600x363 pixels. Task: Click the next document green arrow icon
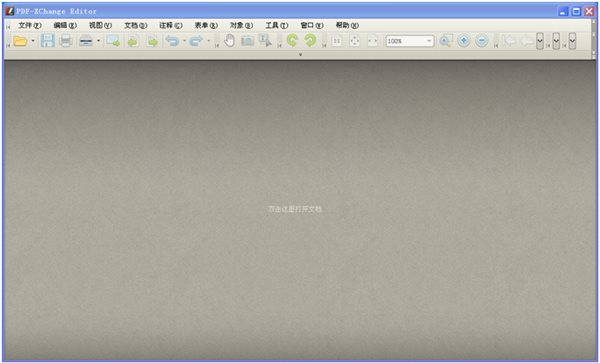[152, 41]
